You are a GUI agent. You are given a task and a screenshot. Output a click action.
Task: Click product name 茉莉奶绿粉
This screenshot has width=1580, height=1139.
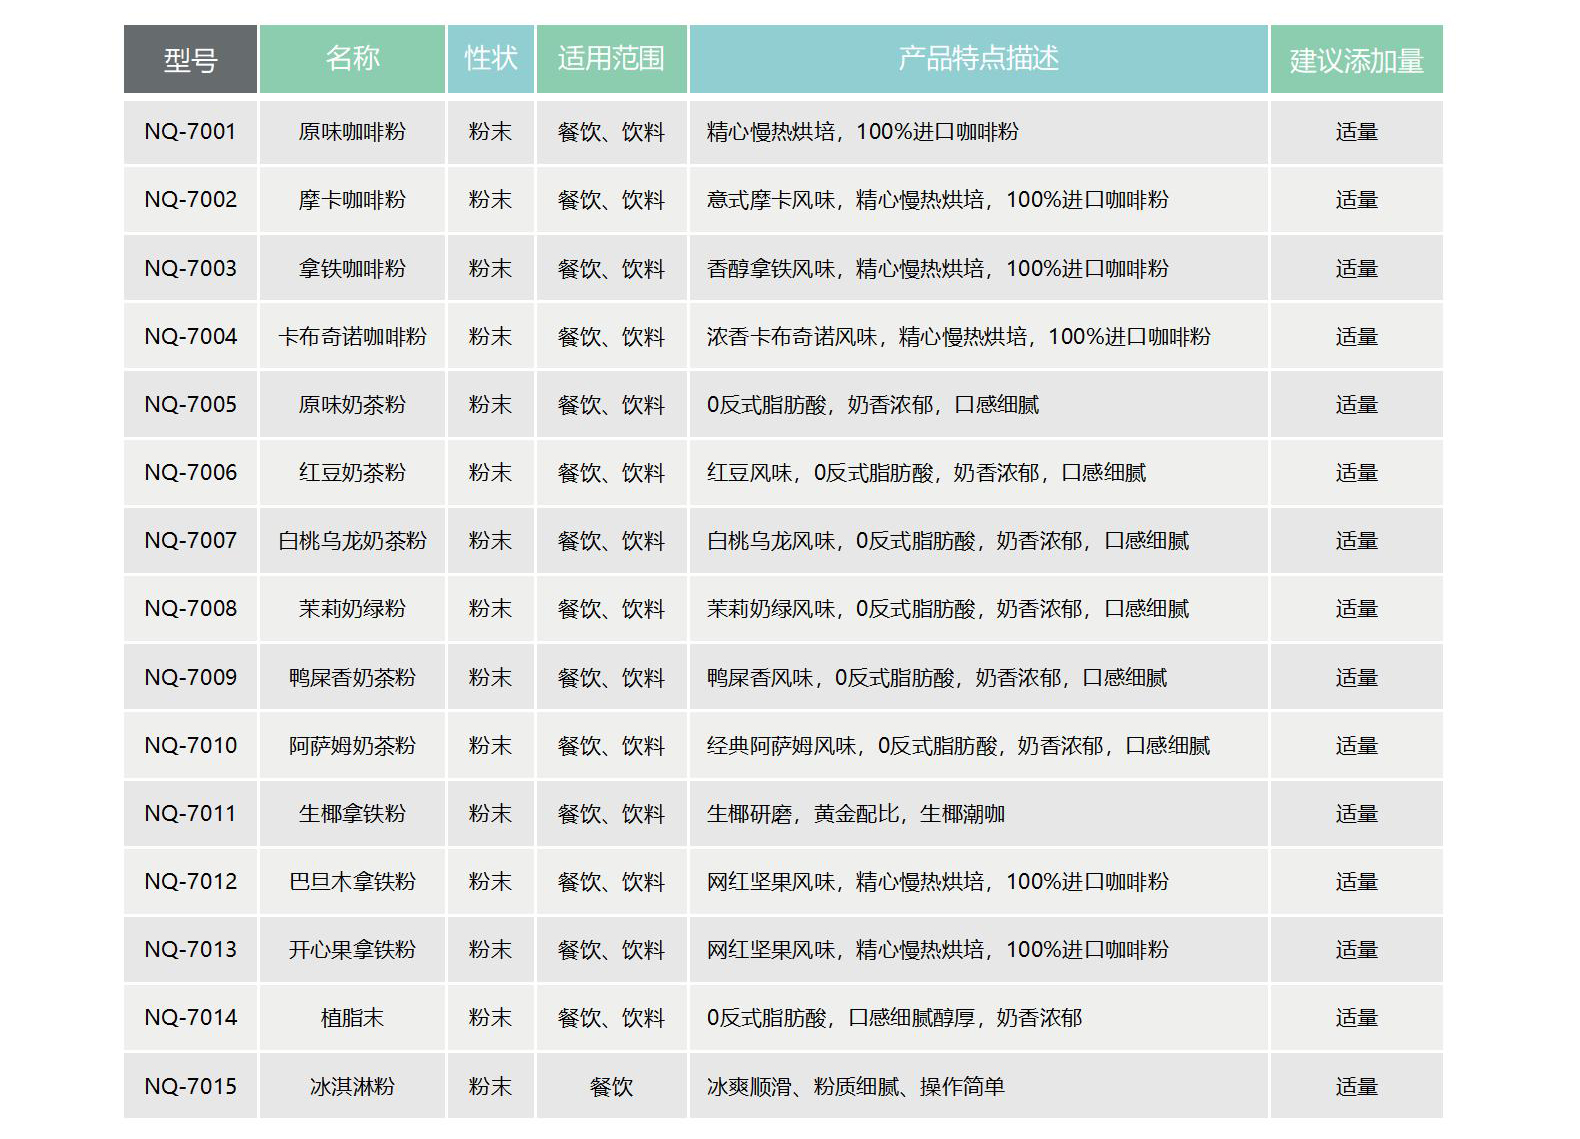352,609
